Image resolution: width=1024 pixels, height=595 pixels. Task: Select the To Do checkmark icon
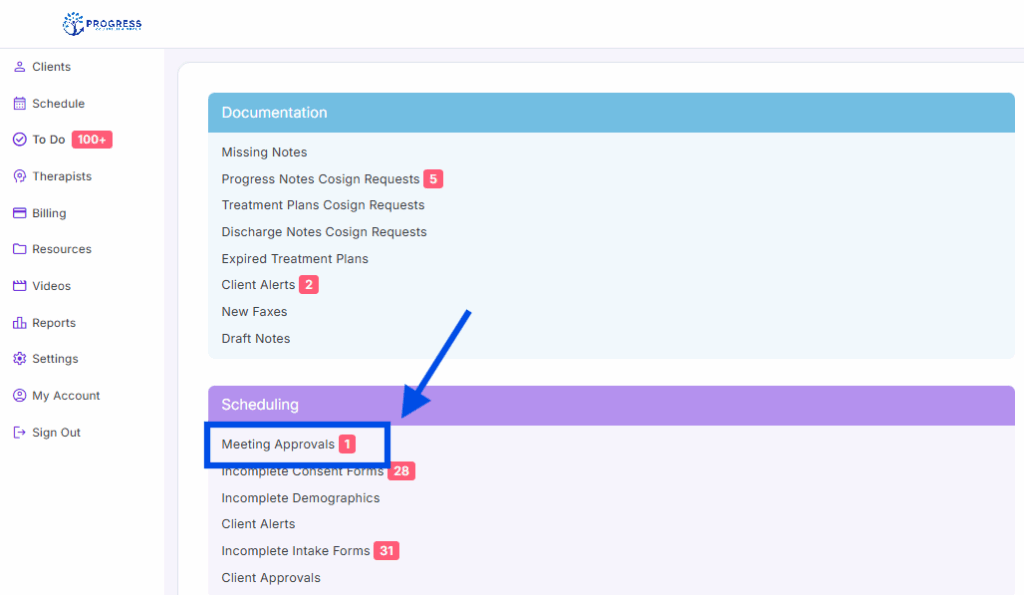pos(19,140)
